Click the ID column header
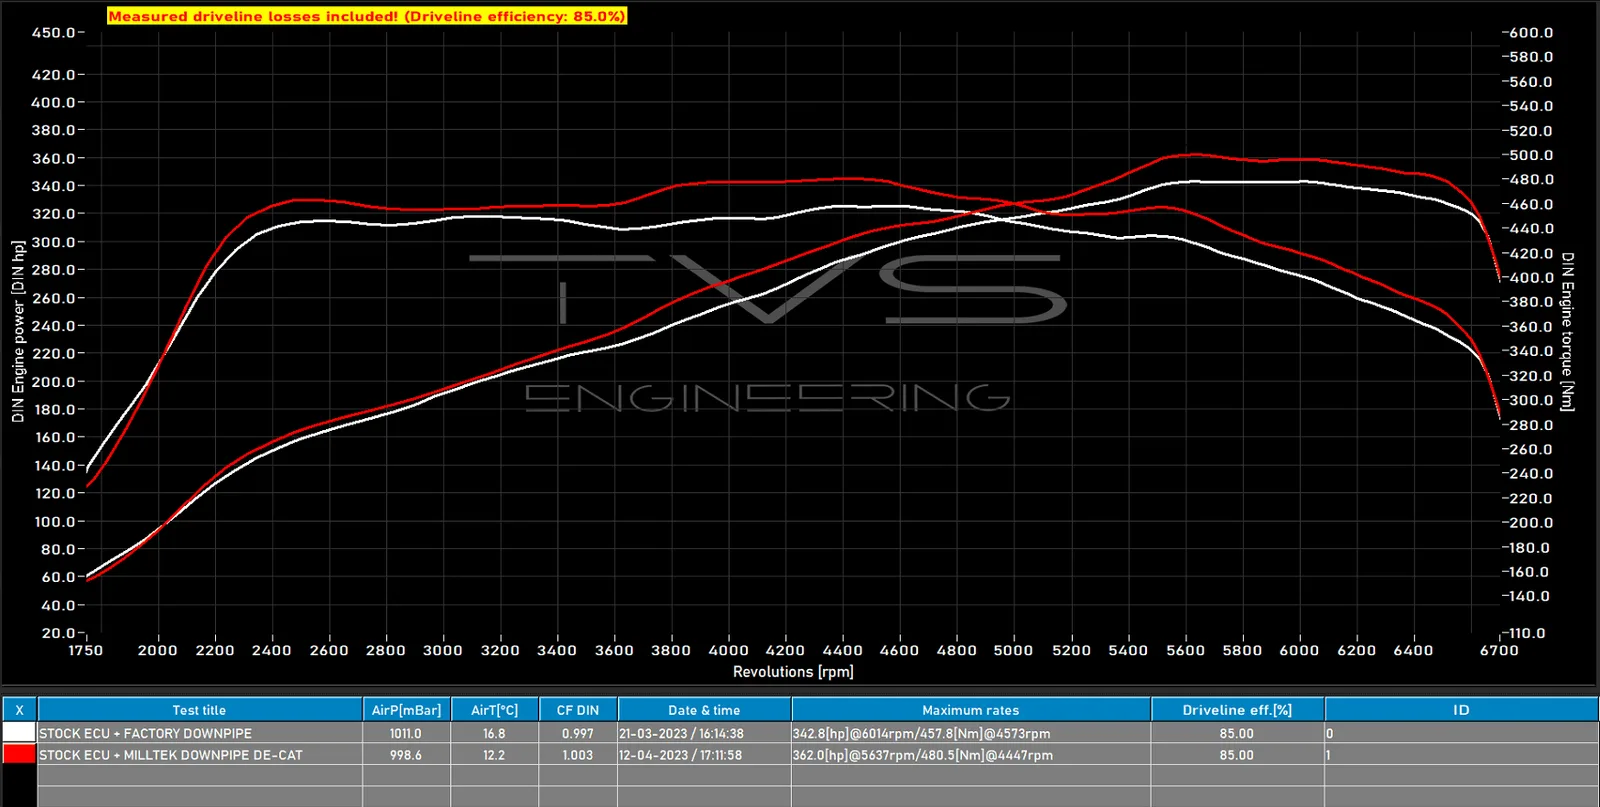The height and width of the screenshot is (807, 1600). pos(1461,710)
